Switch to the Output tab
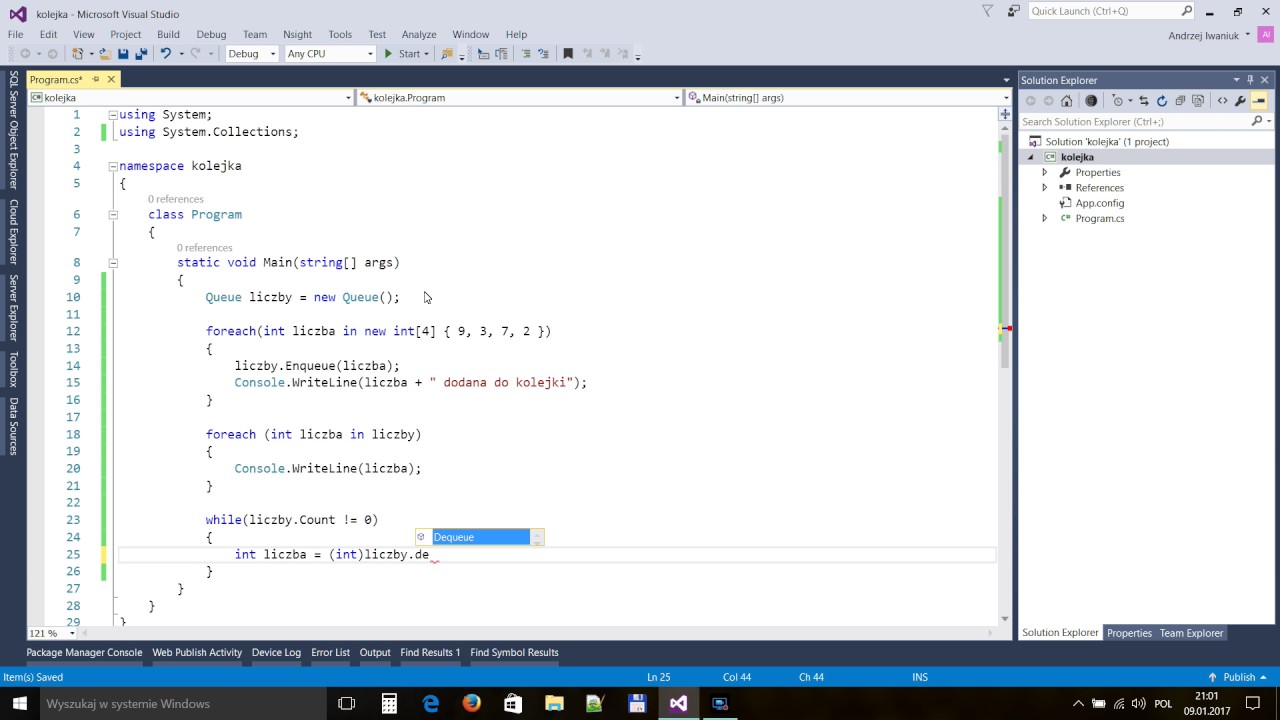The height and width of the screenshot is (720, 1280). [x=375, y=652]
